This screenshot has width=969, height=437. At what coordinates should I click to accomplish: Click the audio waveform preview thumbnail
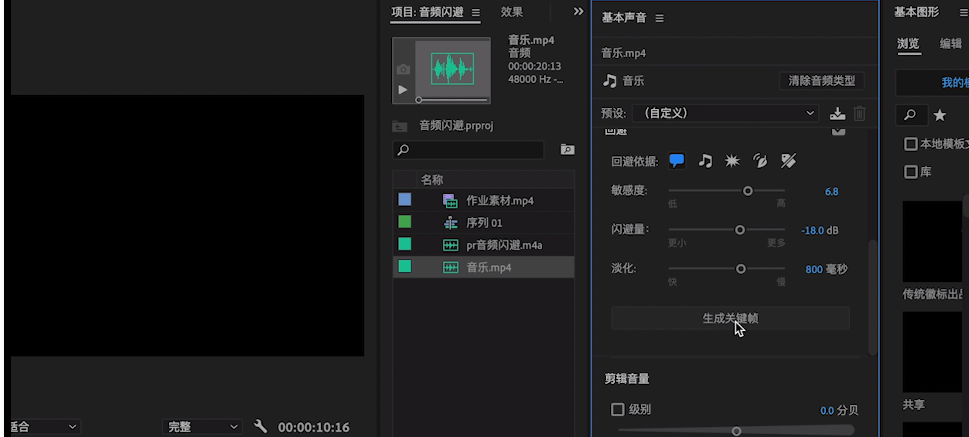[453, 68]
